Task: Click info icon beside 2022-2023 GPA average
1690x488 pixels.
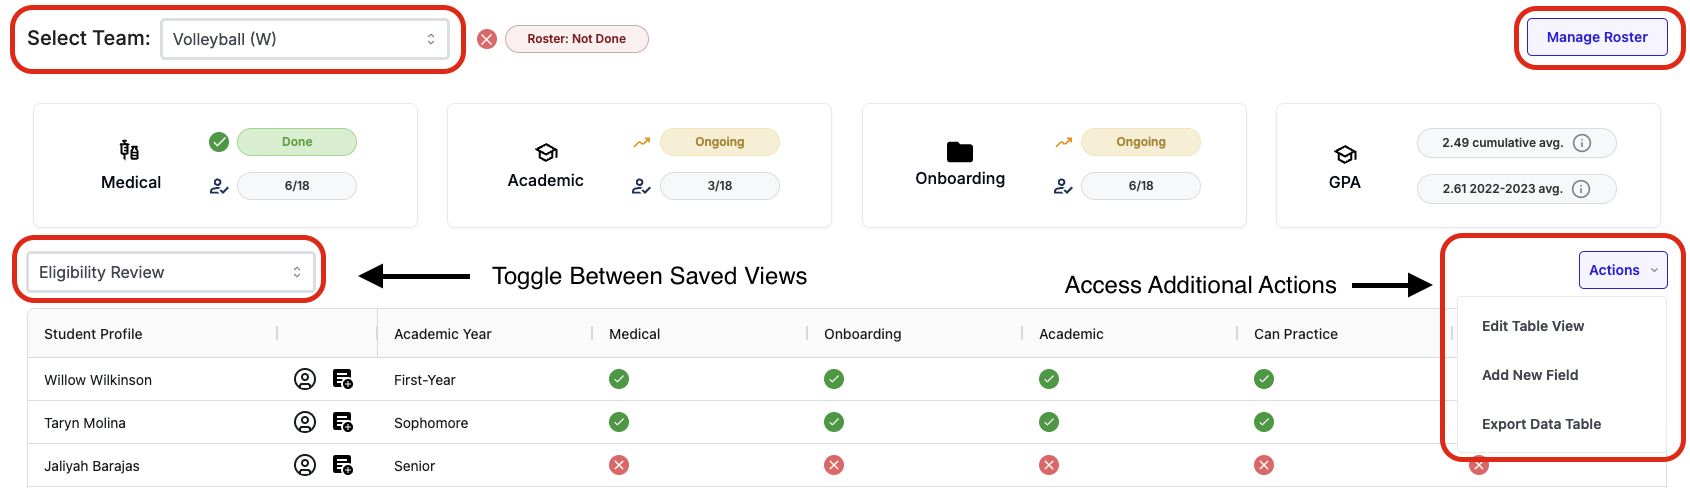Action: point(1581,189)
